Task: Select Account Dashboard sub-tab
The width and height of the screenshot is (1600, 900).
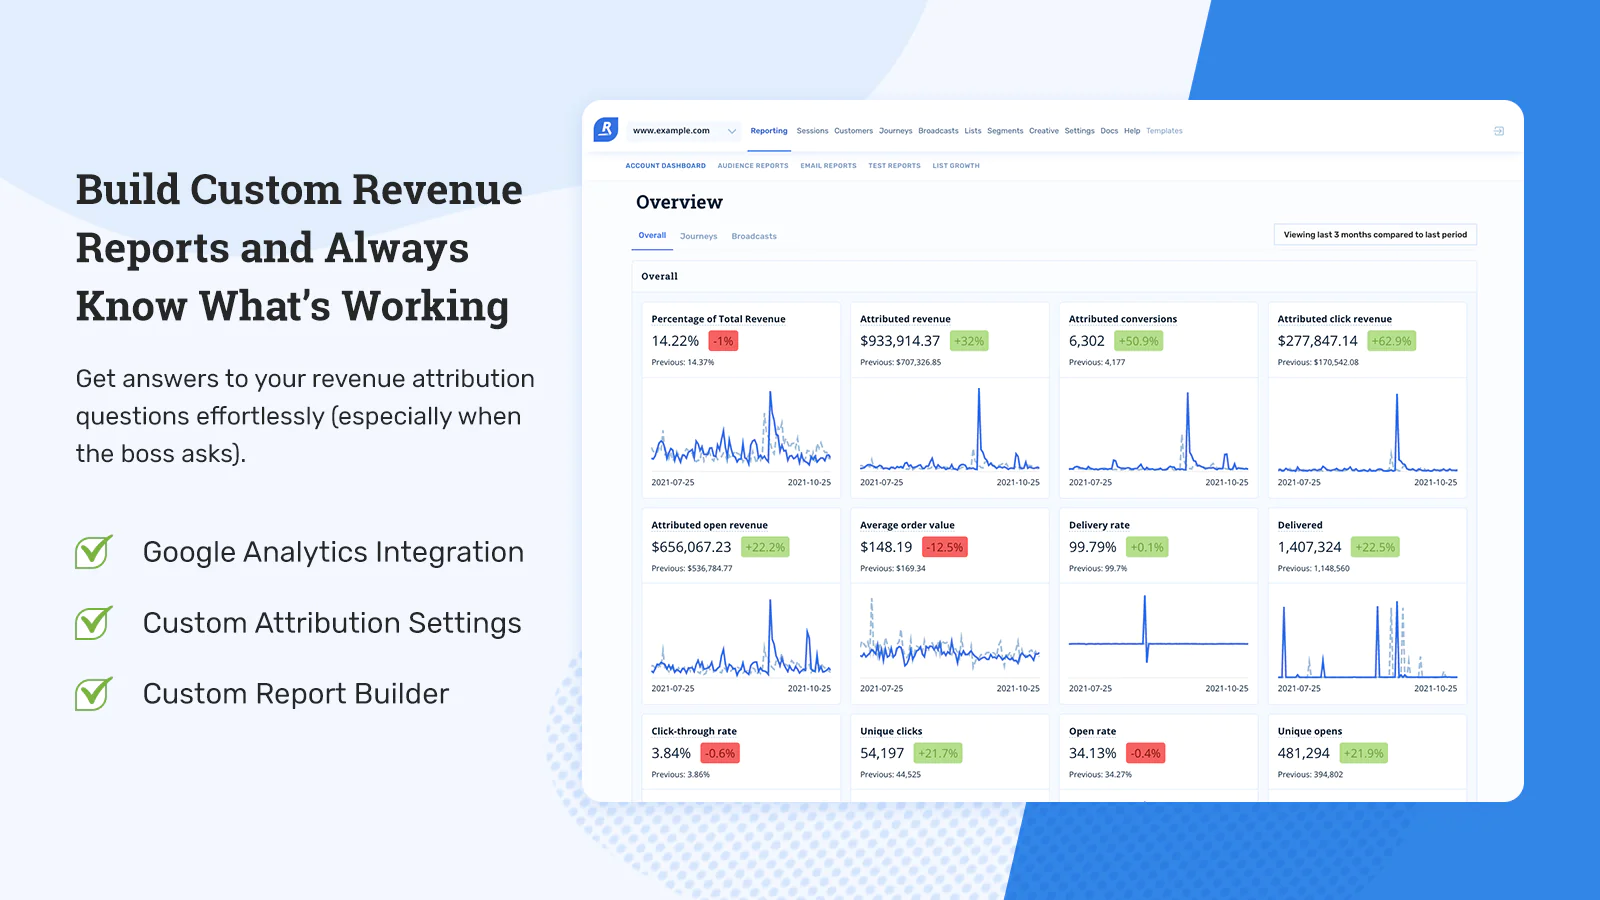Action: click(x=665, y=166)
